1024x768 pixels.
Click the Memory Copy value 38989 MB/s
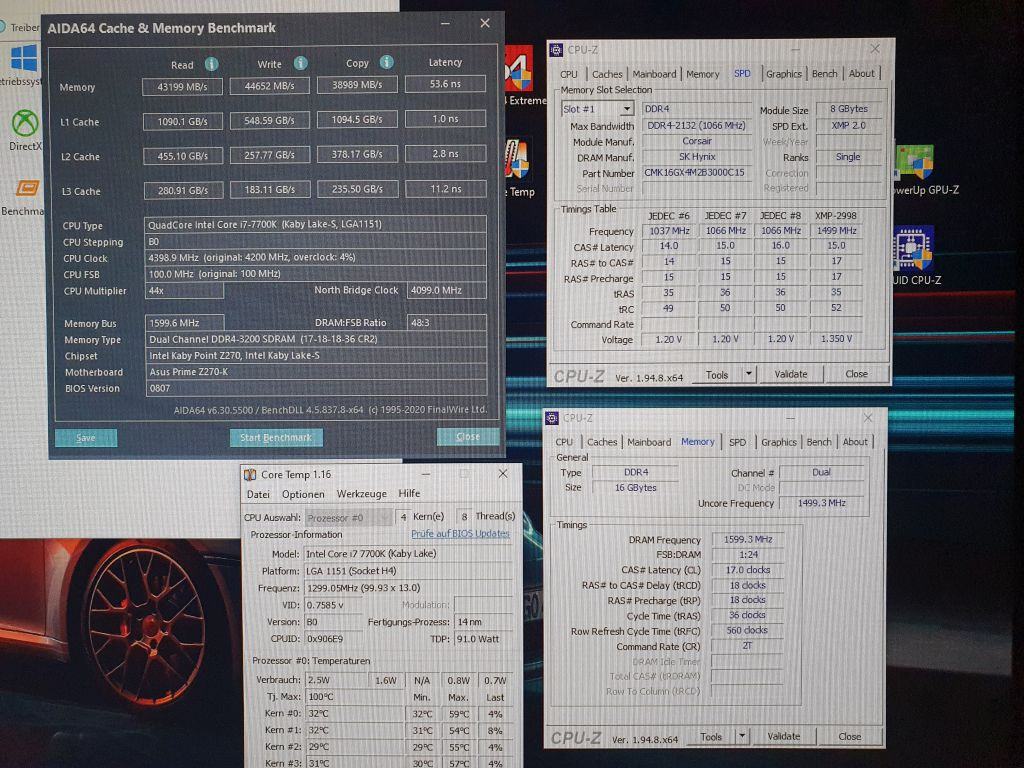(357, 85)
